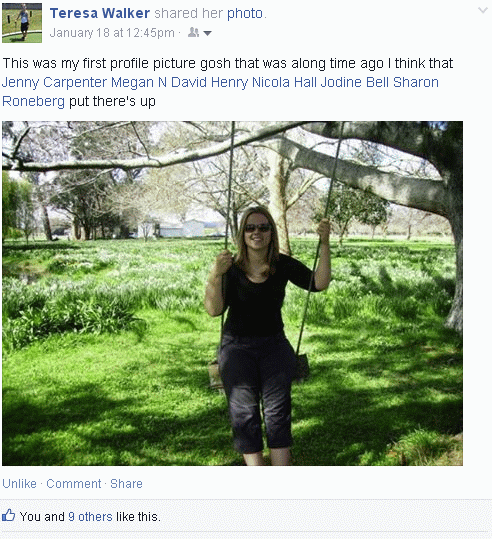Show the '9 others' who liked this
Viewport: 492px width, 539px height.
coord(90,517)
